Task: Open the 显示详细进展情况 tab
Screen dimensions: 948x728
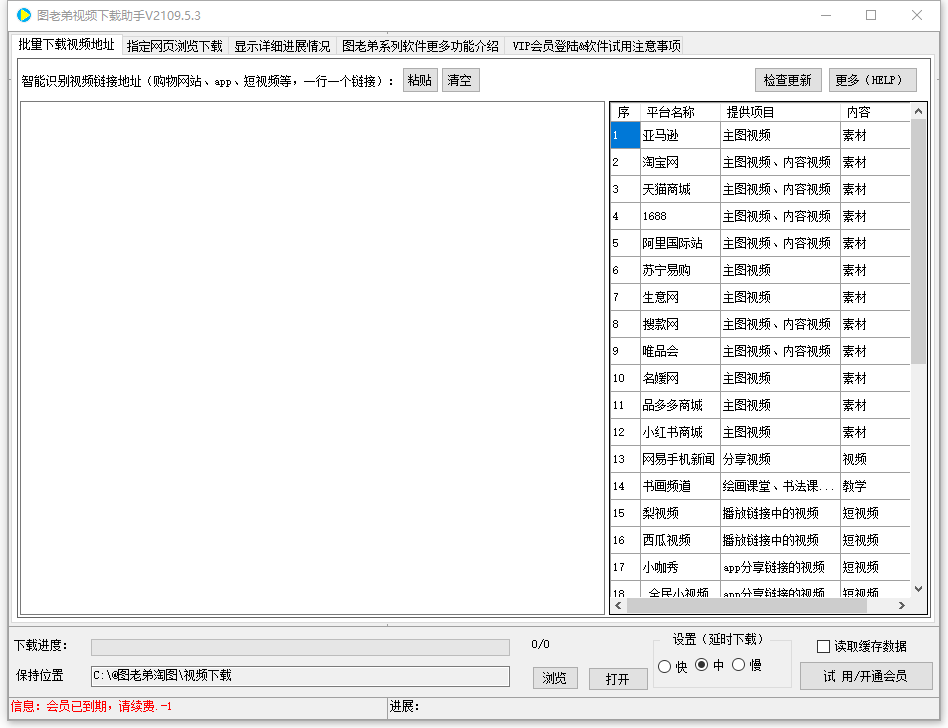Action: [x=282, y=46]
